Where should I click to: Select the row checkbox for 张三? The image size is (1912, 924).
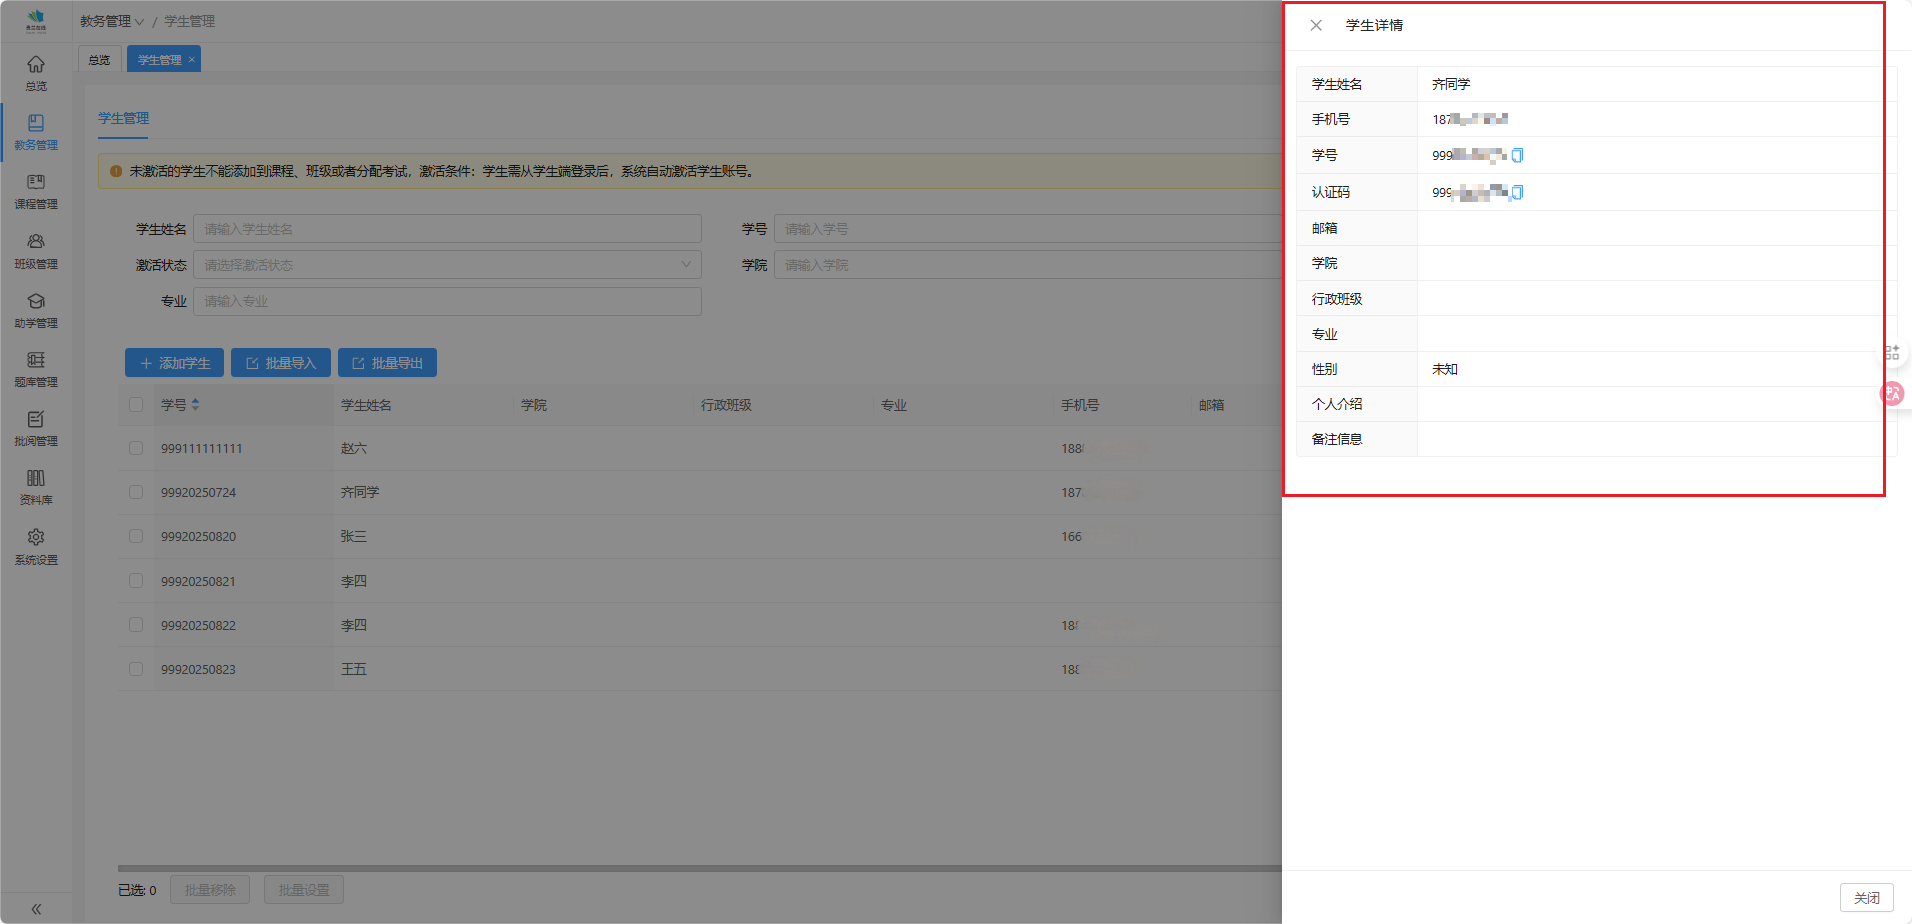[x=136, y=536]
